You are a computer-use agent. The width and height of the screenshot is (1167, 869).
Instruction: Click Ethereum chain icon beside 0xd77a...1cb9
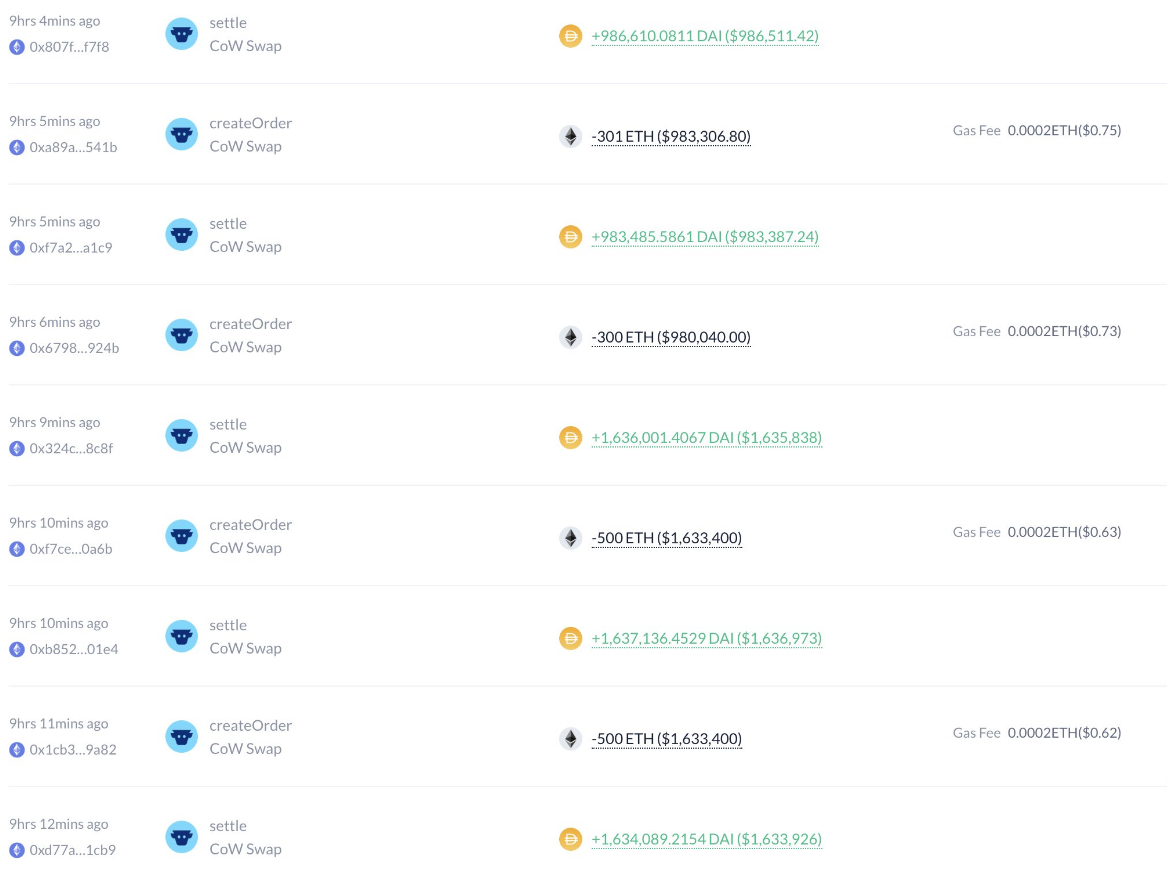(x=17, y=851)
